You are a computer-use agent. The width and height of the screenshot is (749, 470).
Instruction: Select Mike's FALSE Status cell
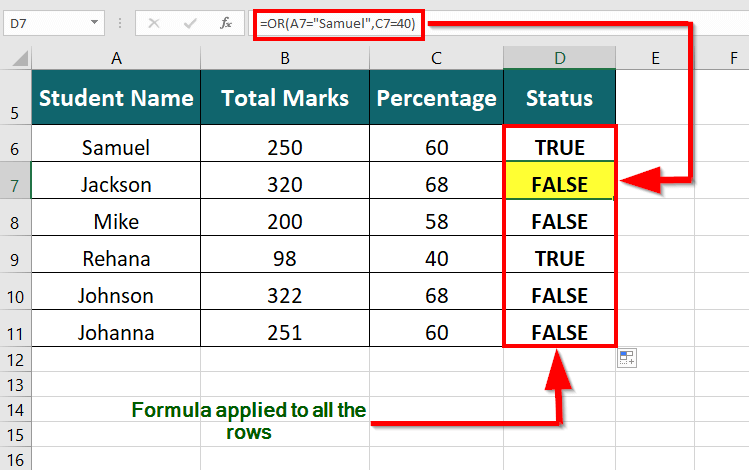click(559, 217)
